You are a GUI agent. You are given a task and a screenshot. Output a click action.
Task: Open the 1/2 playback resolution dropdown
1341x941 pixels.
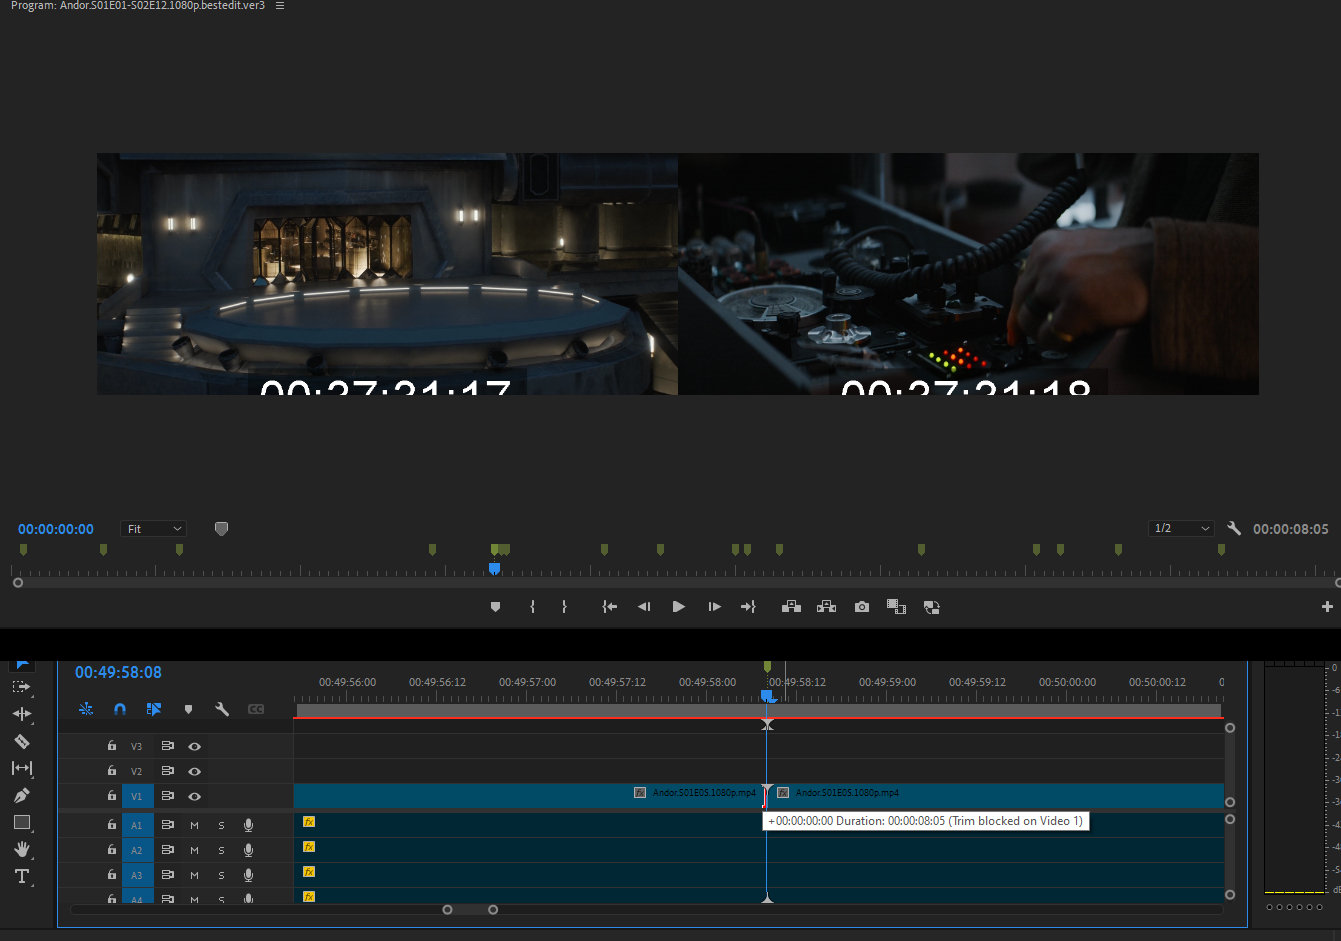point(1181,528)
